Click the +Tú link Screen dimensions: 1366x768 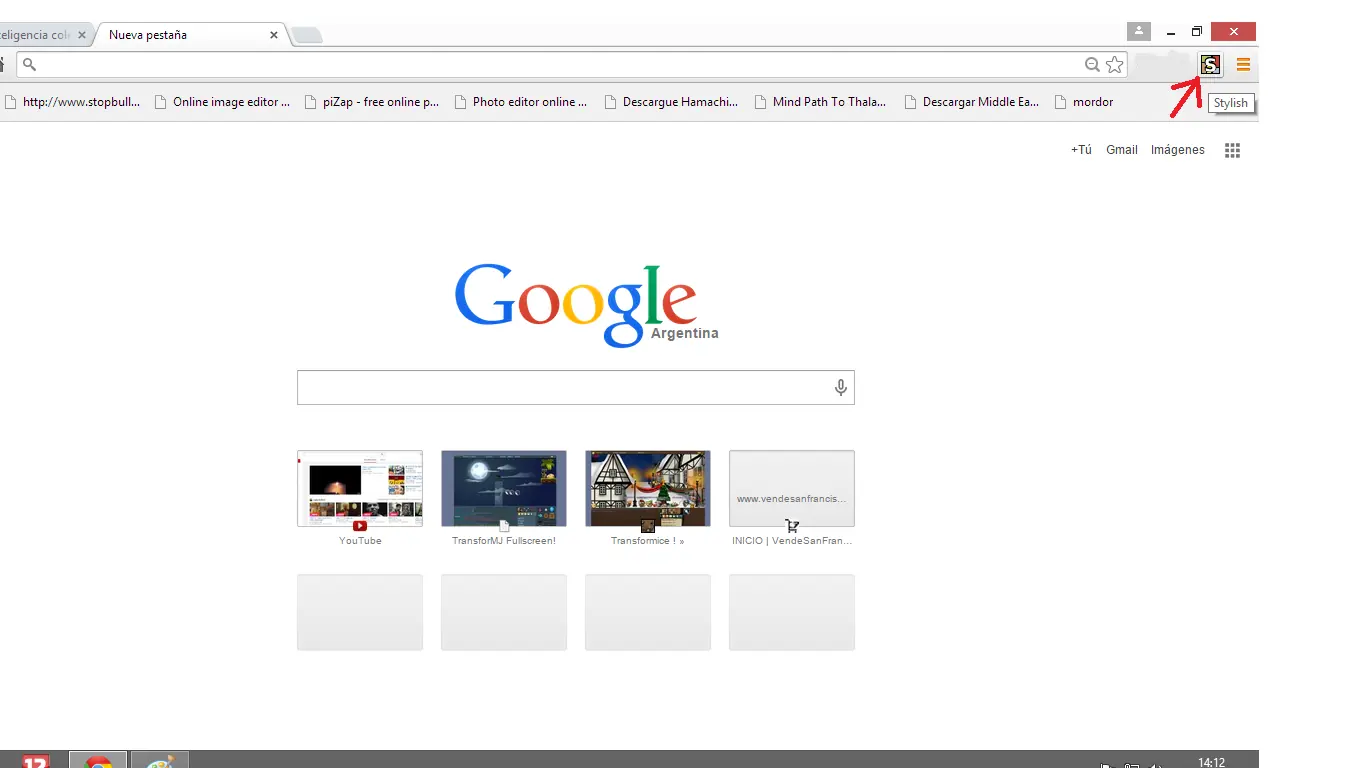(1081, 150)
